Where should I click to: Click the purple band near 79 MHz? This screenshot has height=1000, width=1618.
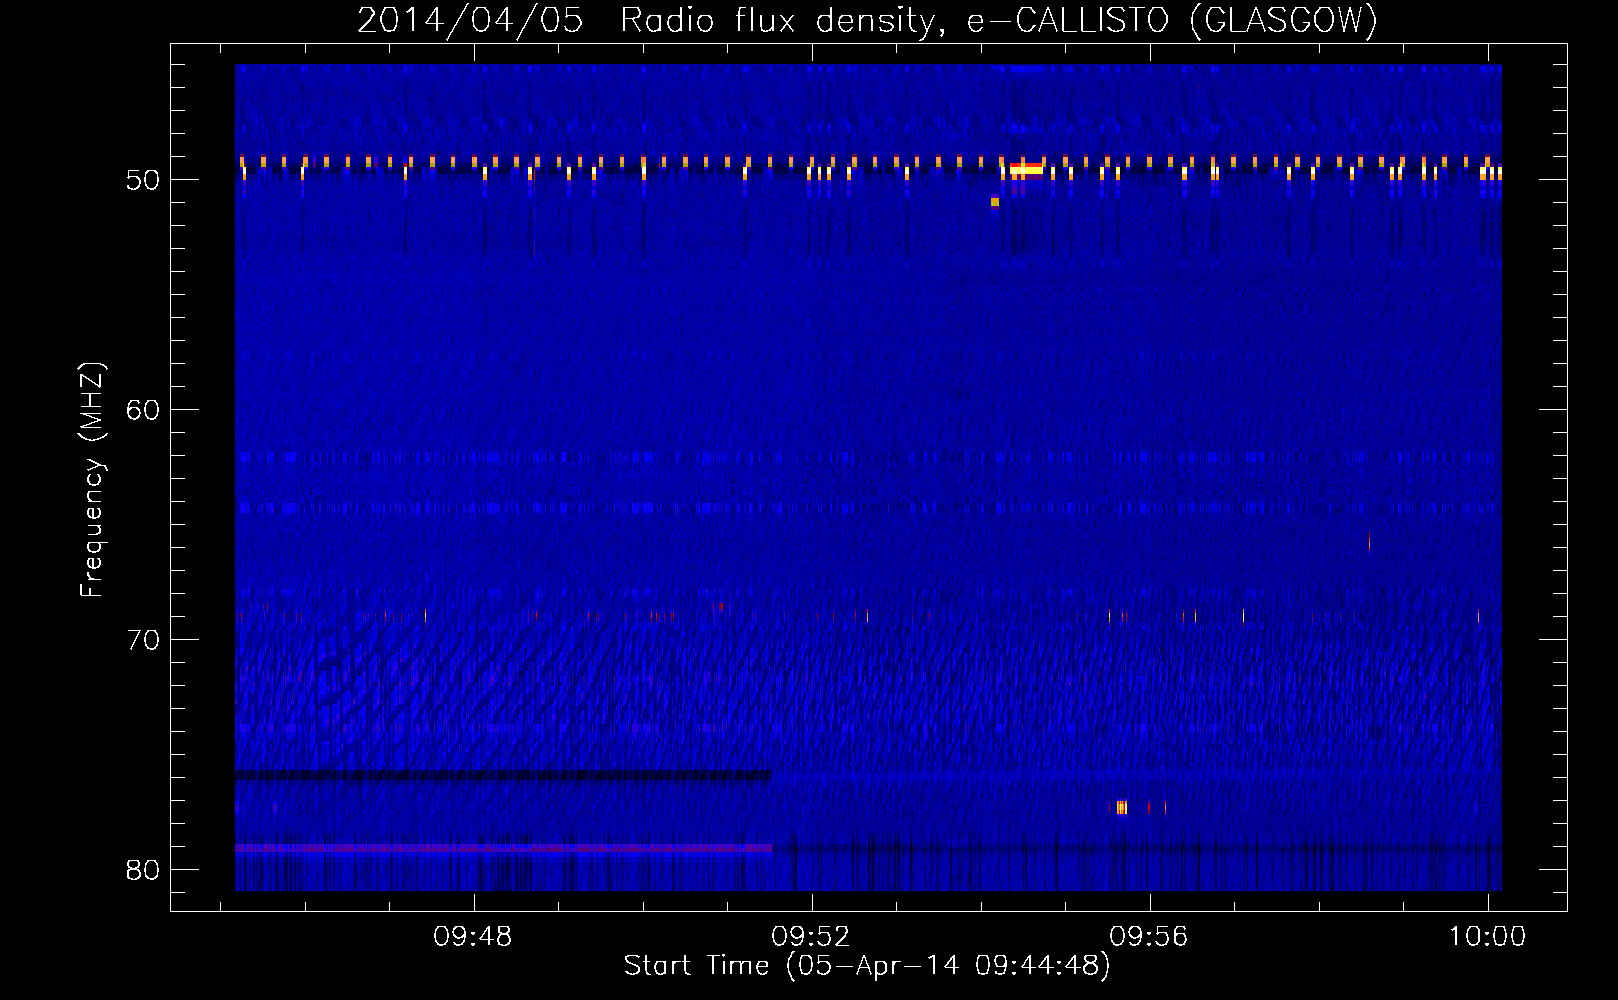(x=503, y=848)
